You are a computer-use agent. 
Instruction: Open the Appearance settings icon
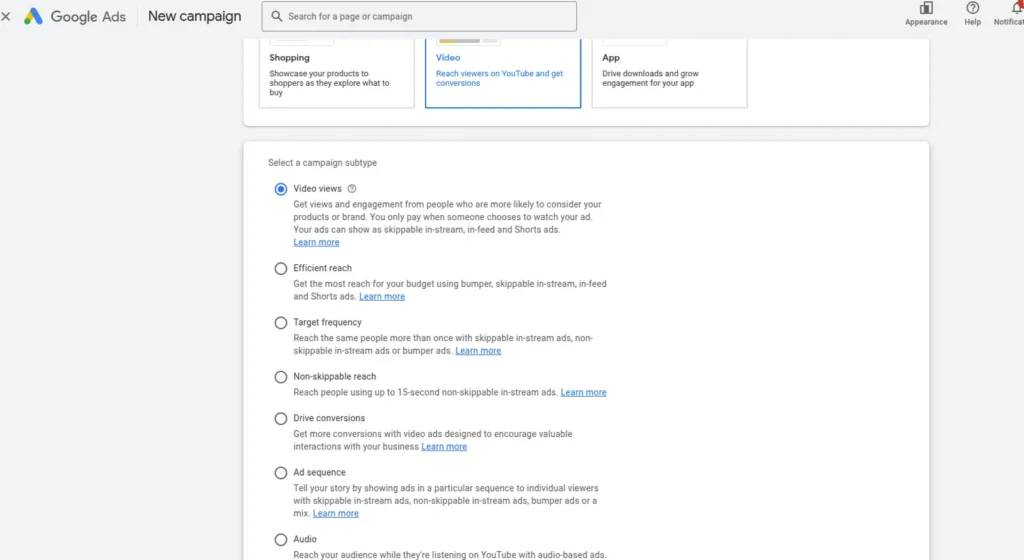point(926,8)
